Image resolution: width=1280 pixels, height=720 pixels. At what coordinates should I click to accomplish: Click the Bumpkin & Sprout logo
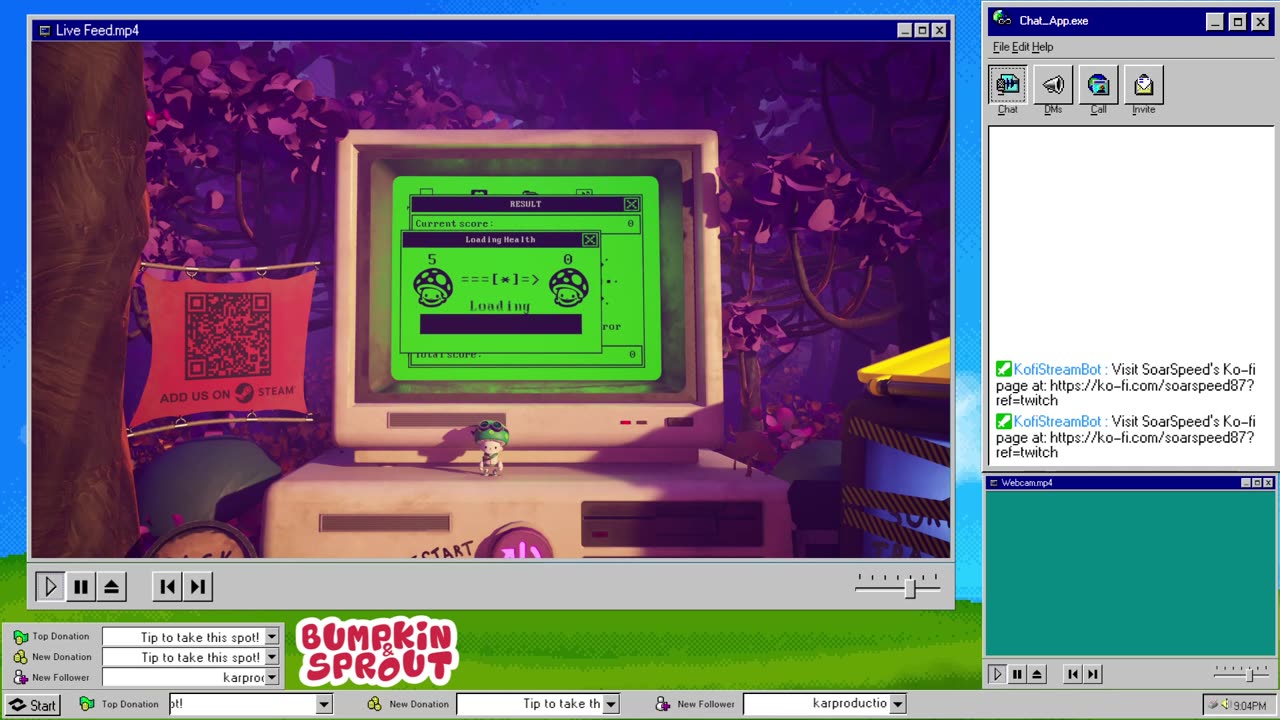point(377,651)
